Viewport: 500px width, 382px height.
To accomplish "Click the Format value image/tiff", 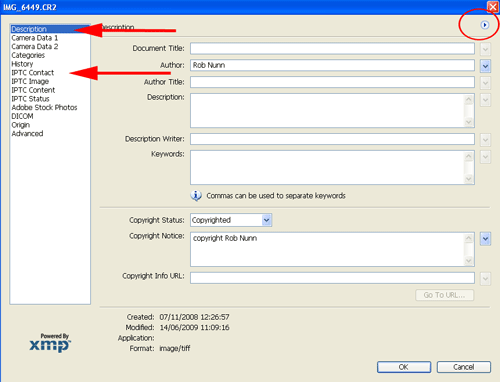I will coord(175,348).
